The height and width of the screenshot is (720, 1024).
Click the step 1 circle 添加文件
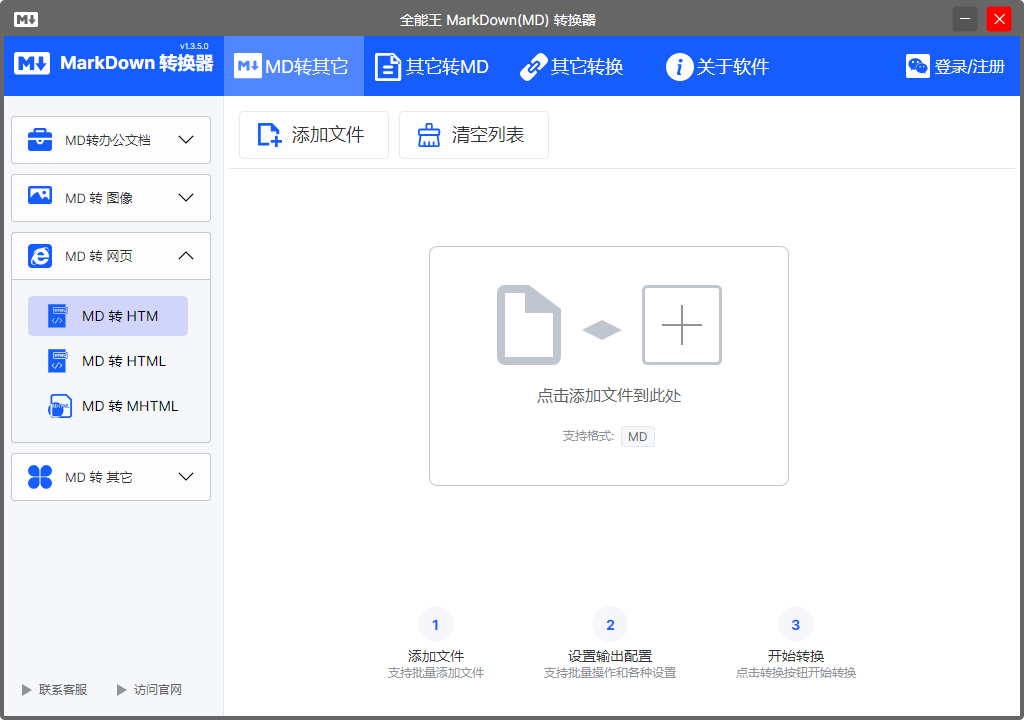[436, 625]
